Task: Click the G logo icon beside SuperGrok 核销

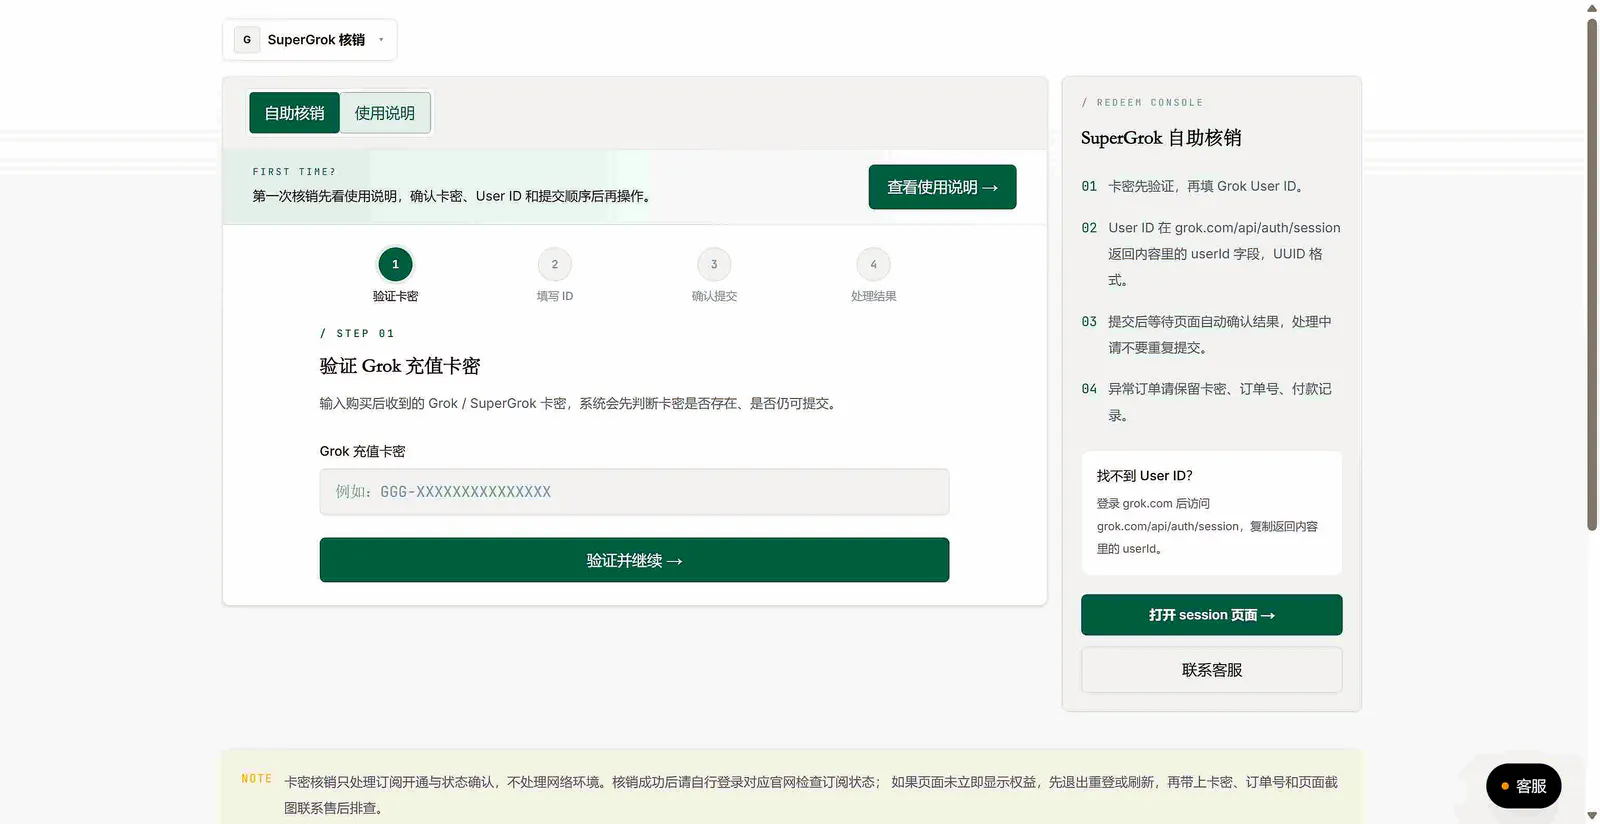Action: pos(247,40)
